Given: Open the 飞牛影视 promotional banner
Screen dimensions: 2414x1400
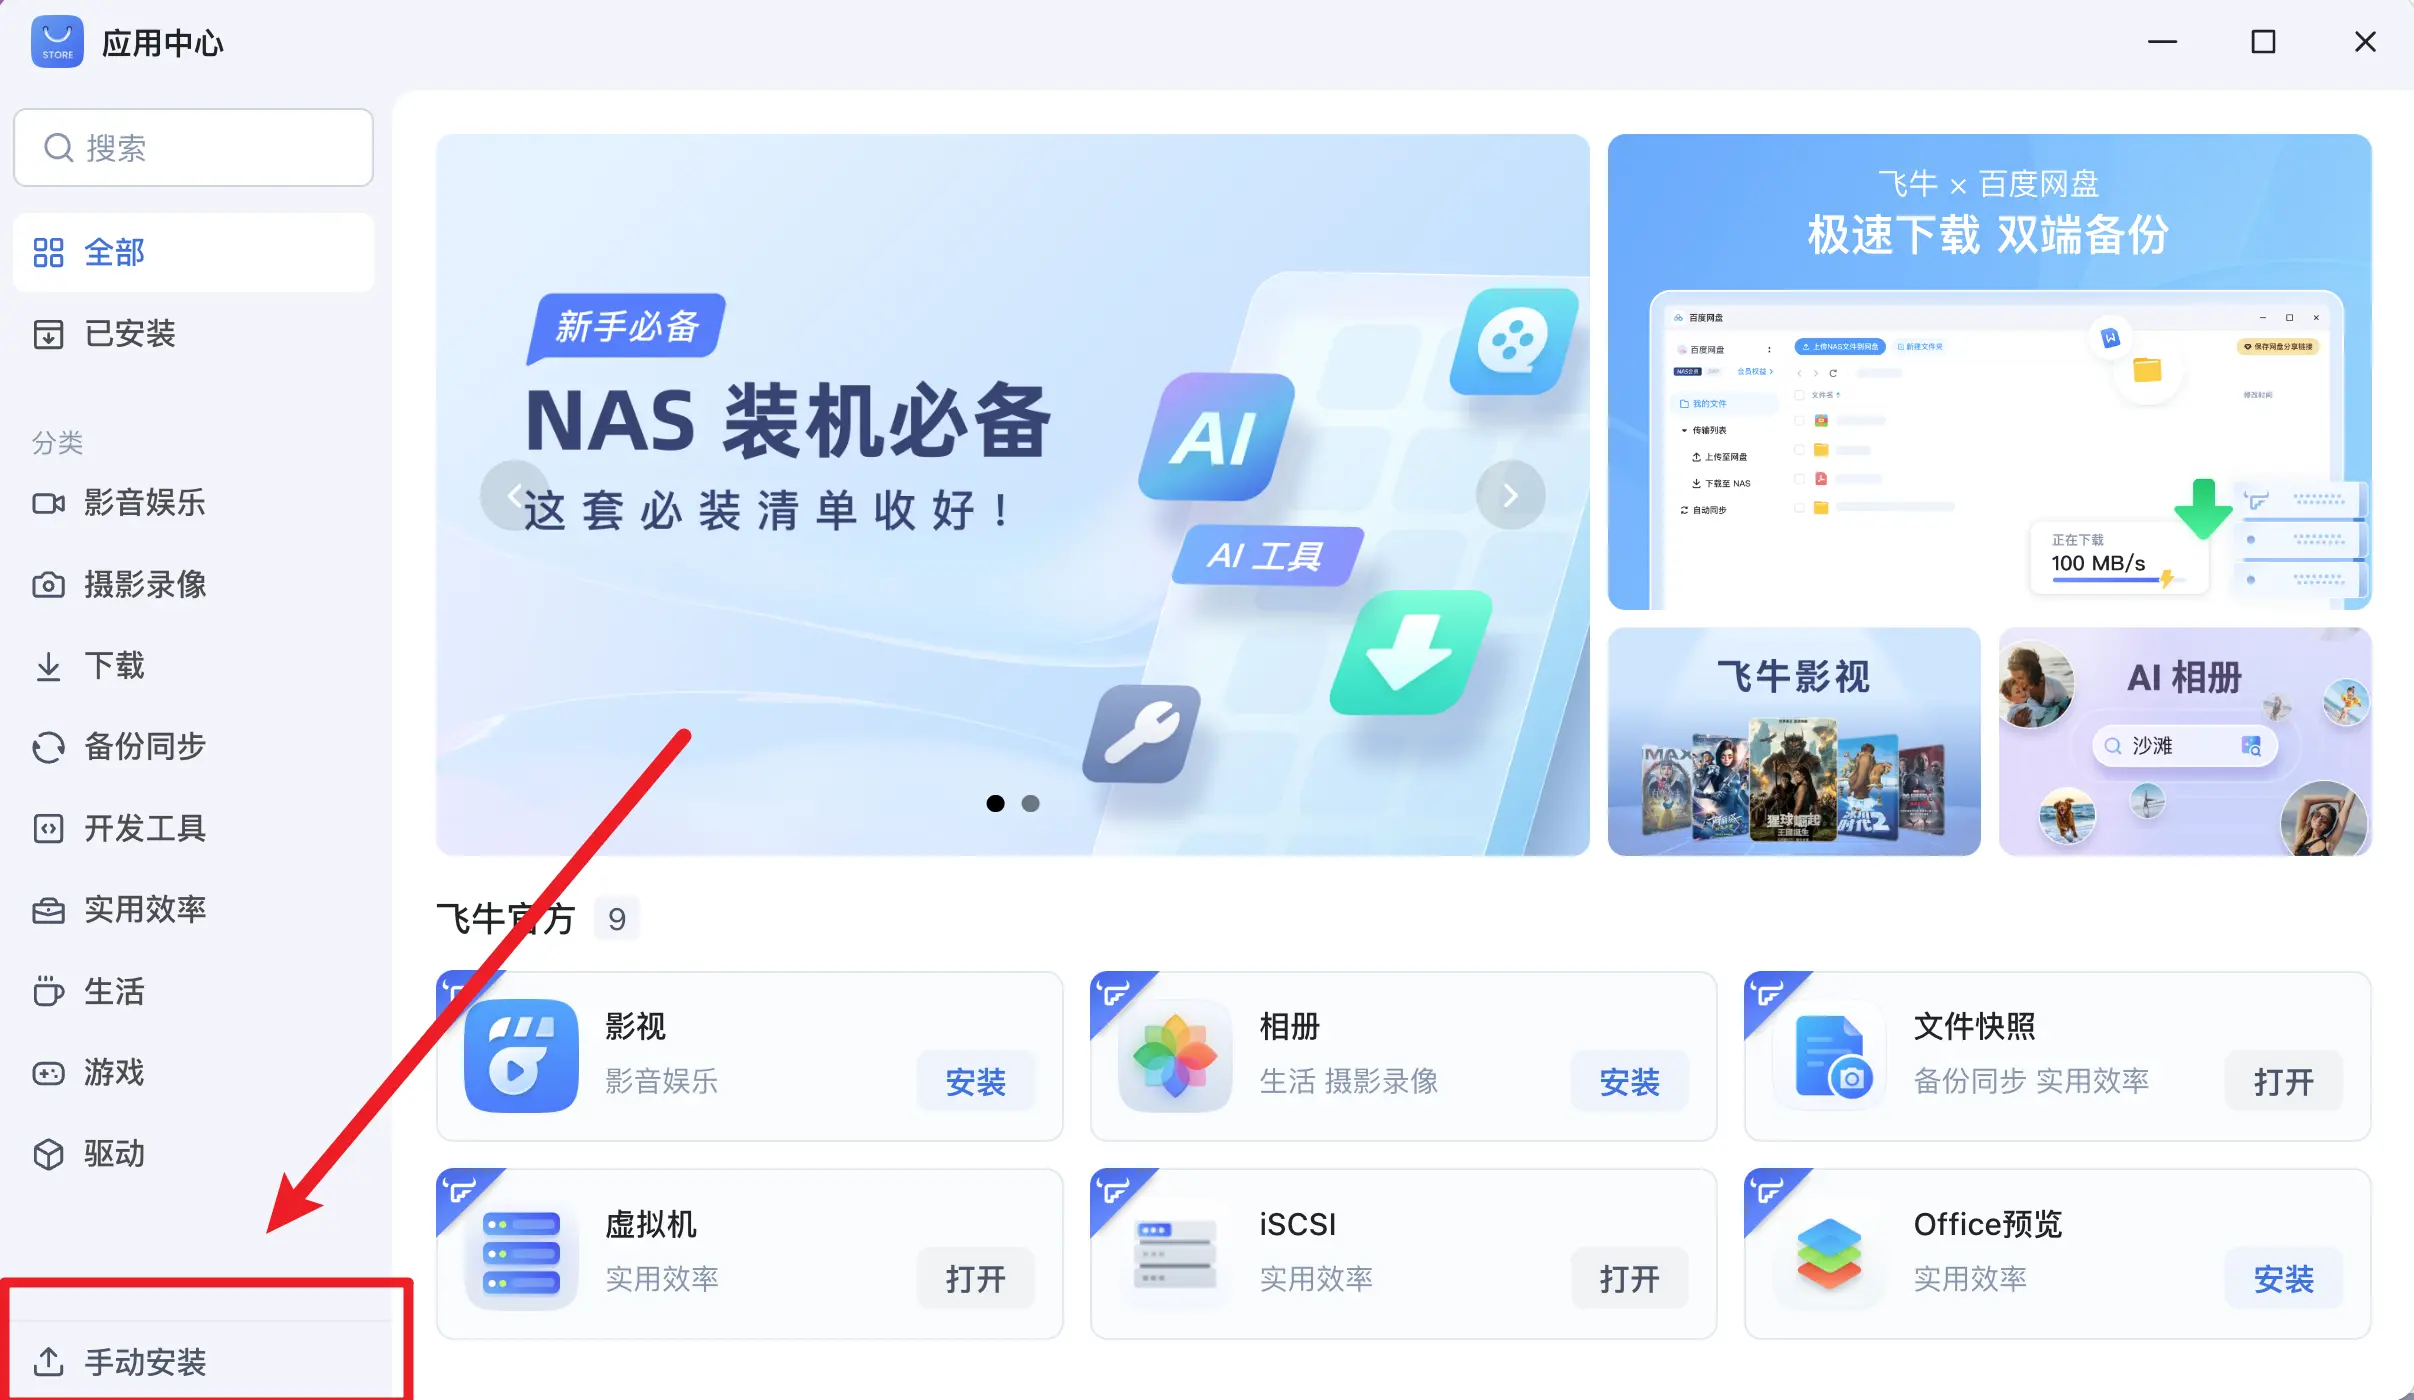Looking at the screenshot, I should tap(1794, 741).
